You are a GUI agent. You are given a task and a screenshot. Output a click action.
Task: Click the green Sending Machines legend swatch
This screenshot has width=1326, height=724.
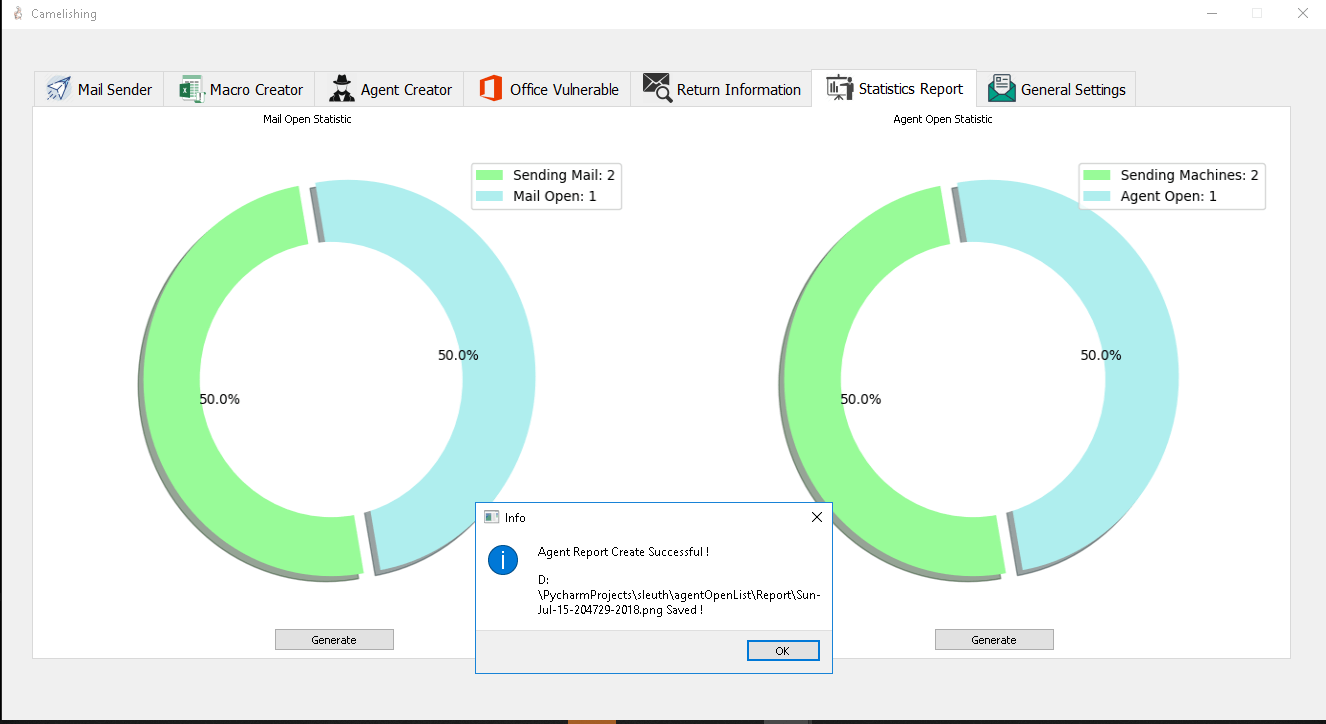pyautogui.click(x=1097, y=175)
